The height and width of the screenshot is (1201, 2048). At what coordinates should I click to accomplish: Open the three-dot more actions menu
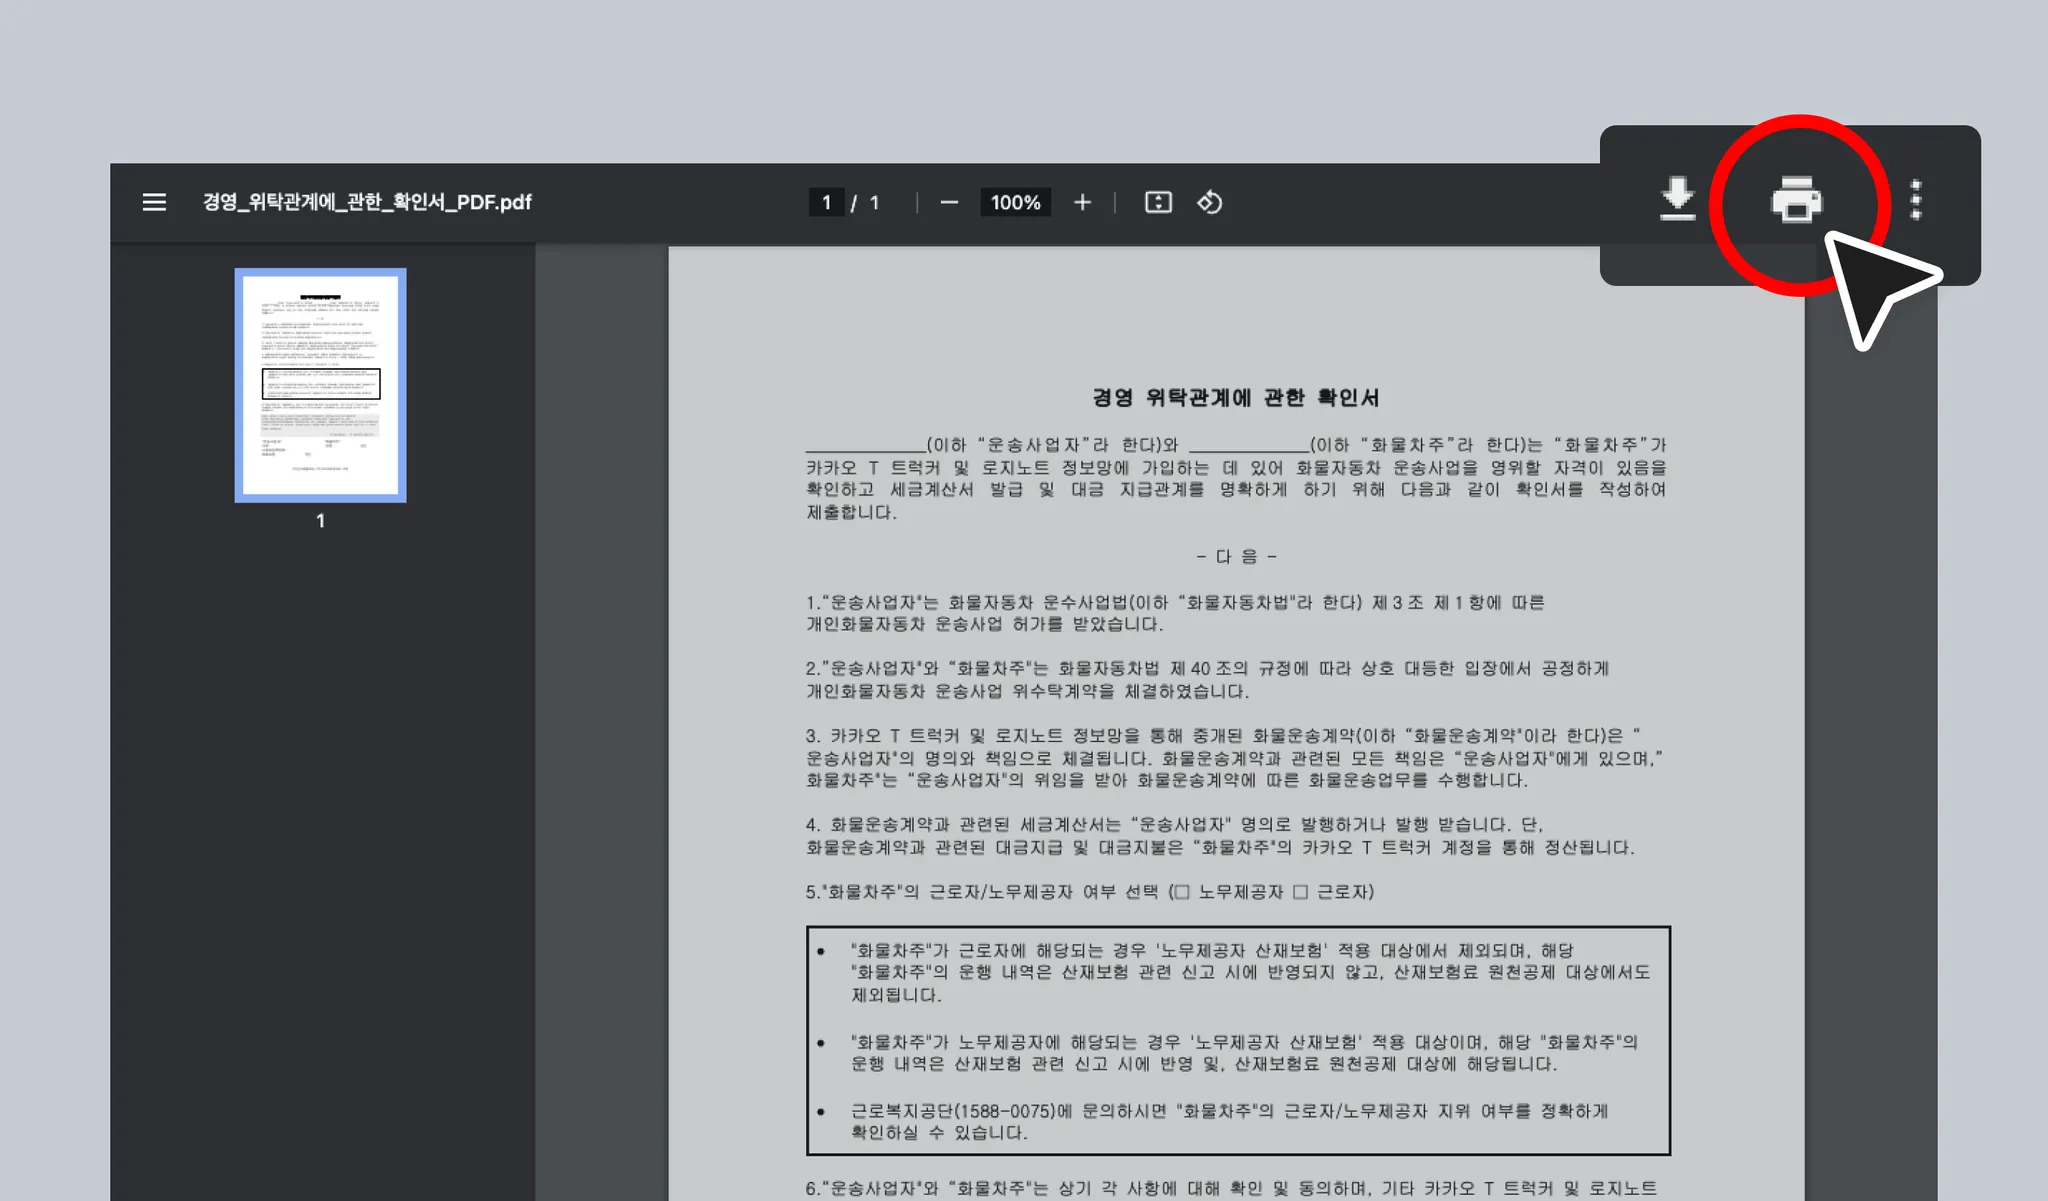pyautogui.click(x=1915, y=200)
